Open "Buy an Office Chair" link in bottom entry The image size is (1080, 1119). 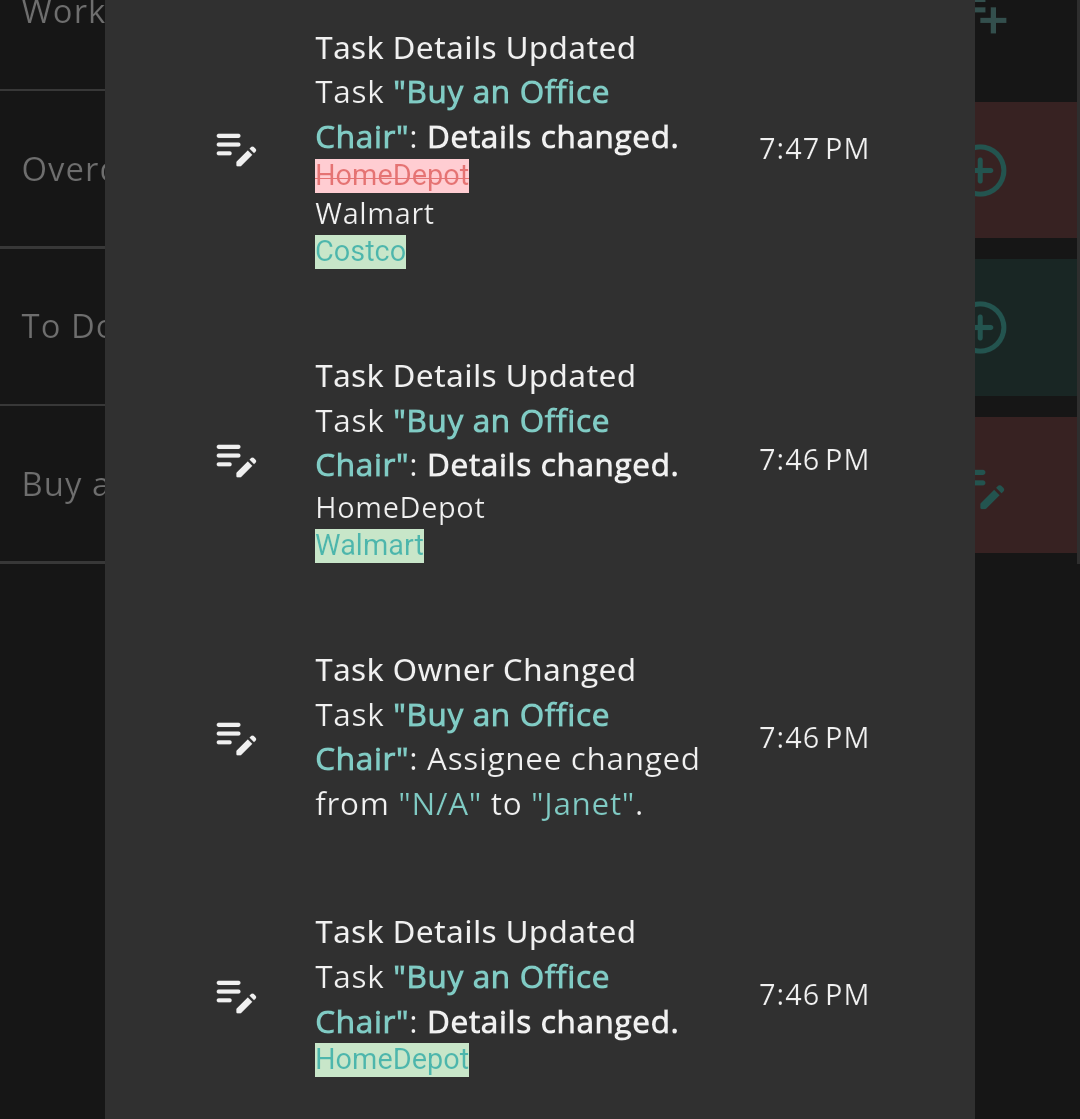[x=463, y=999]
